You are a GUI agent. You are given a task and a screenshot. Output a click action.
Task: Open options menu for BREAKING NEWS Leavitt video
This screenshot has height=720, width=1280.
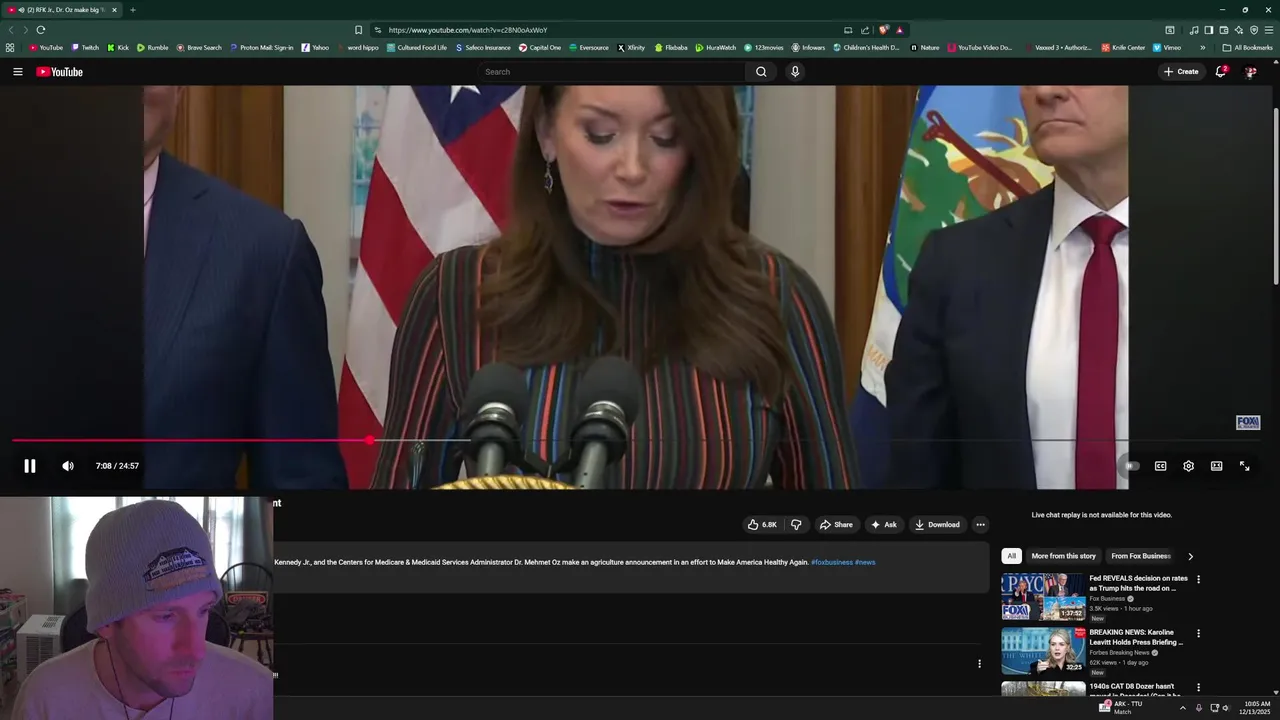coord(1198,633)
